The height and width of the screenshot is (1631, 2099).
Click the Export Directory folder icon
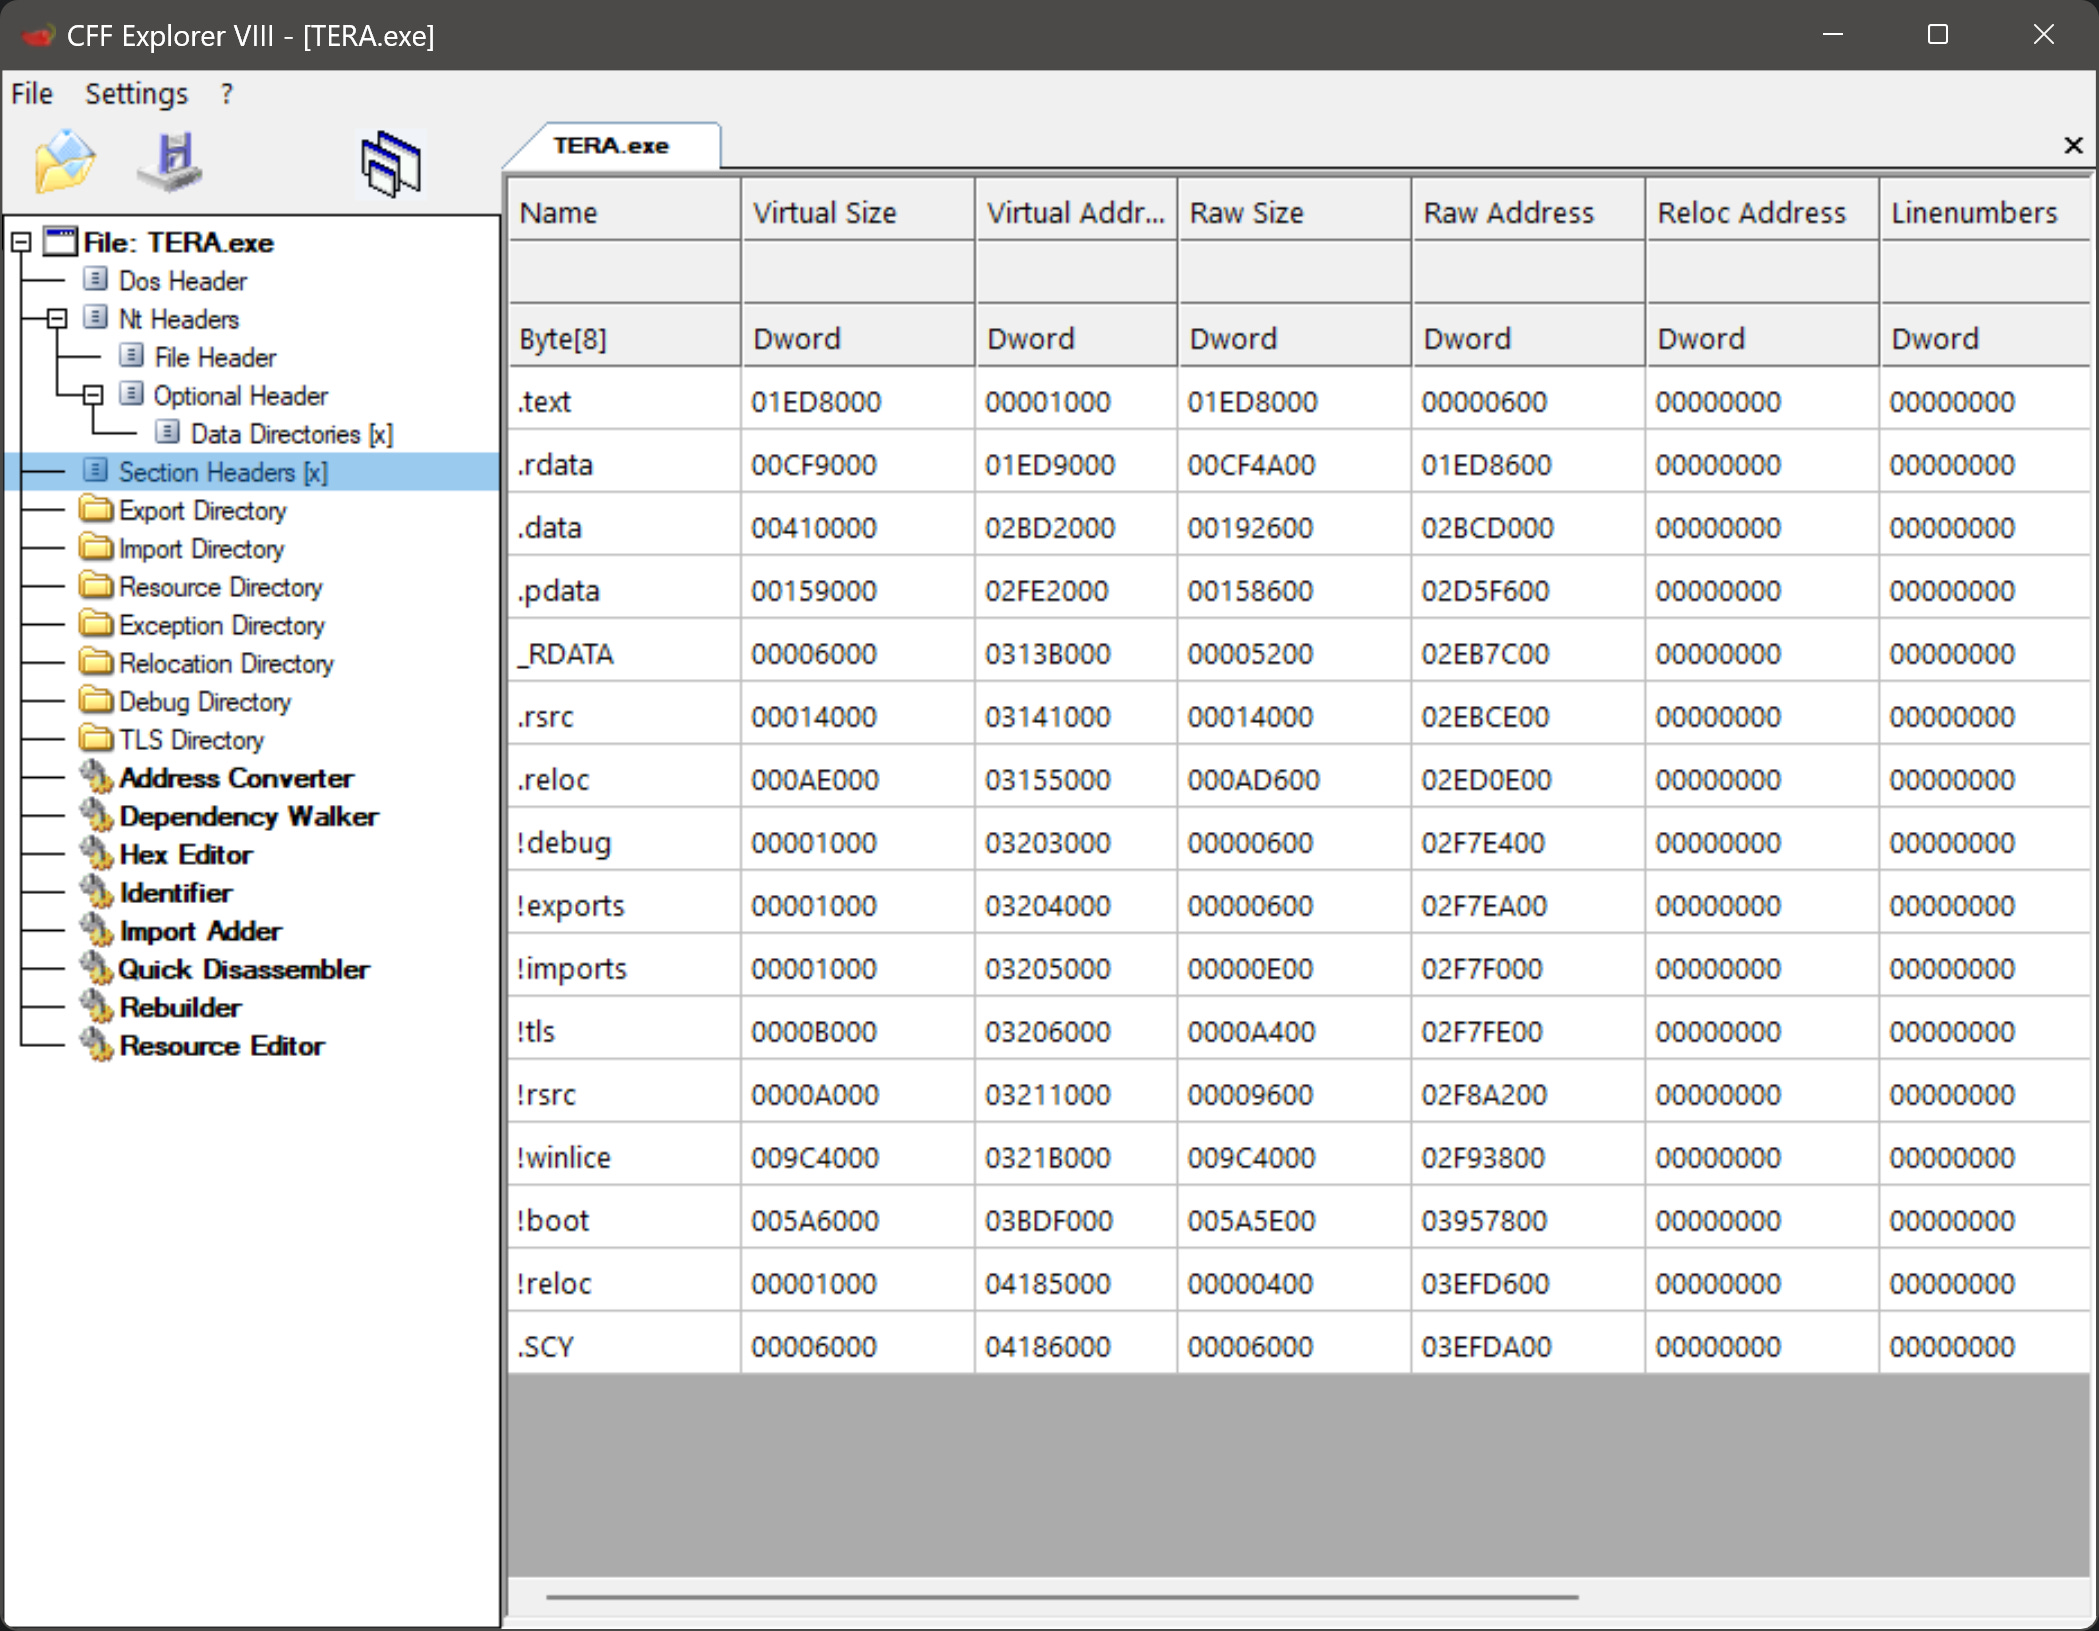point(96,510)
